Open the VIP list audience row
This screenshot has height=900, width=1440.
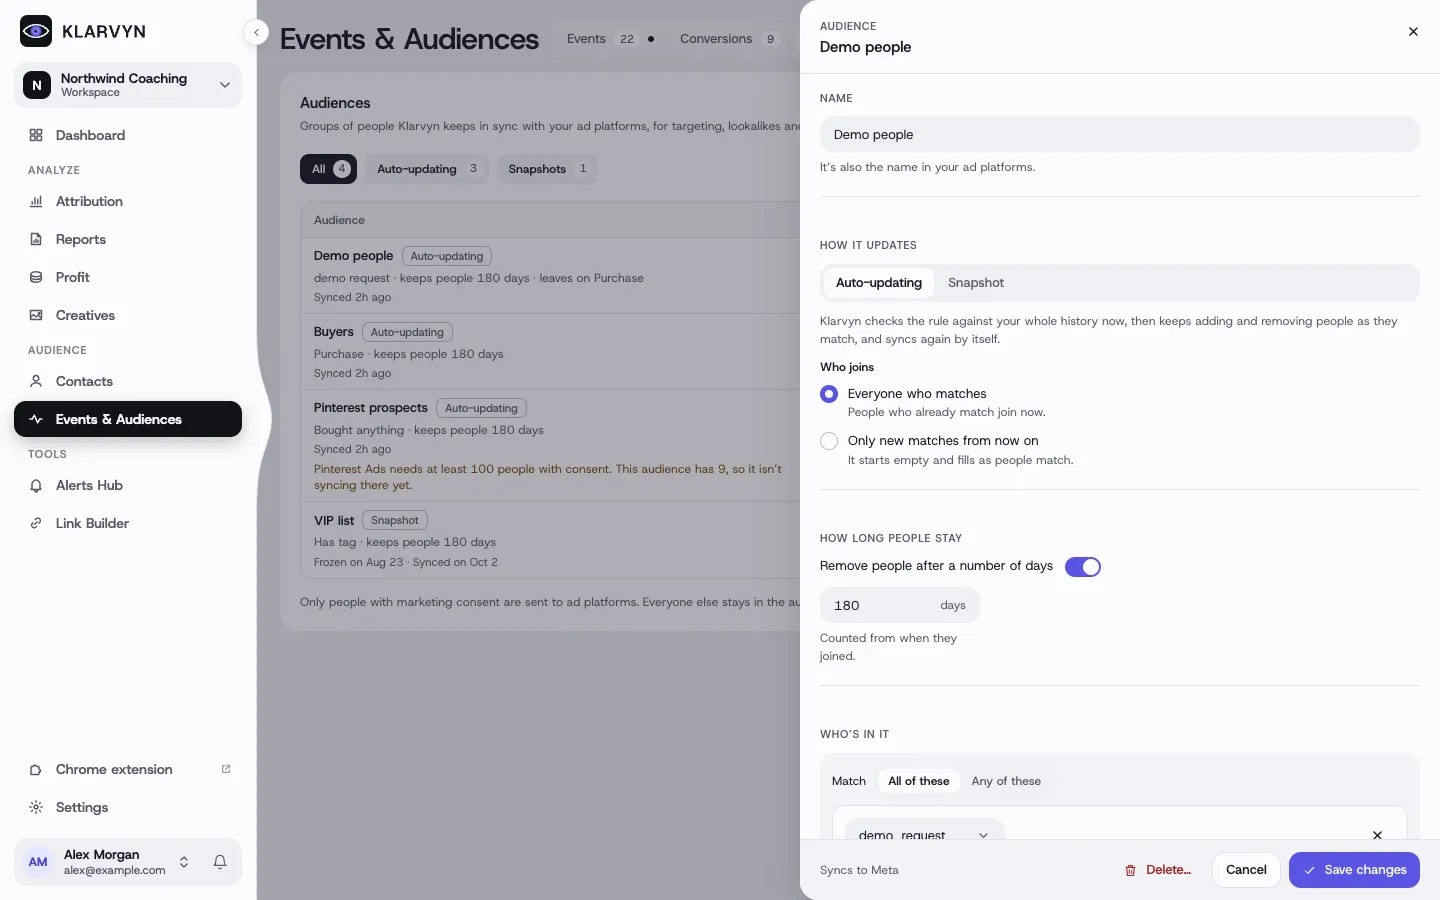tap(550, 540)
